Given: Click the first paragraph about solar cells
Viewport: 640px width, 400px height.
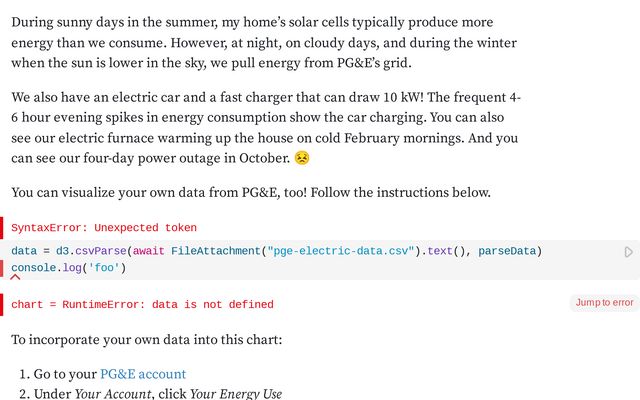Looking at the screenshot, I should point(265,43).
